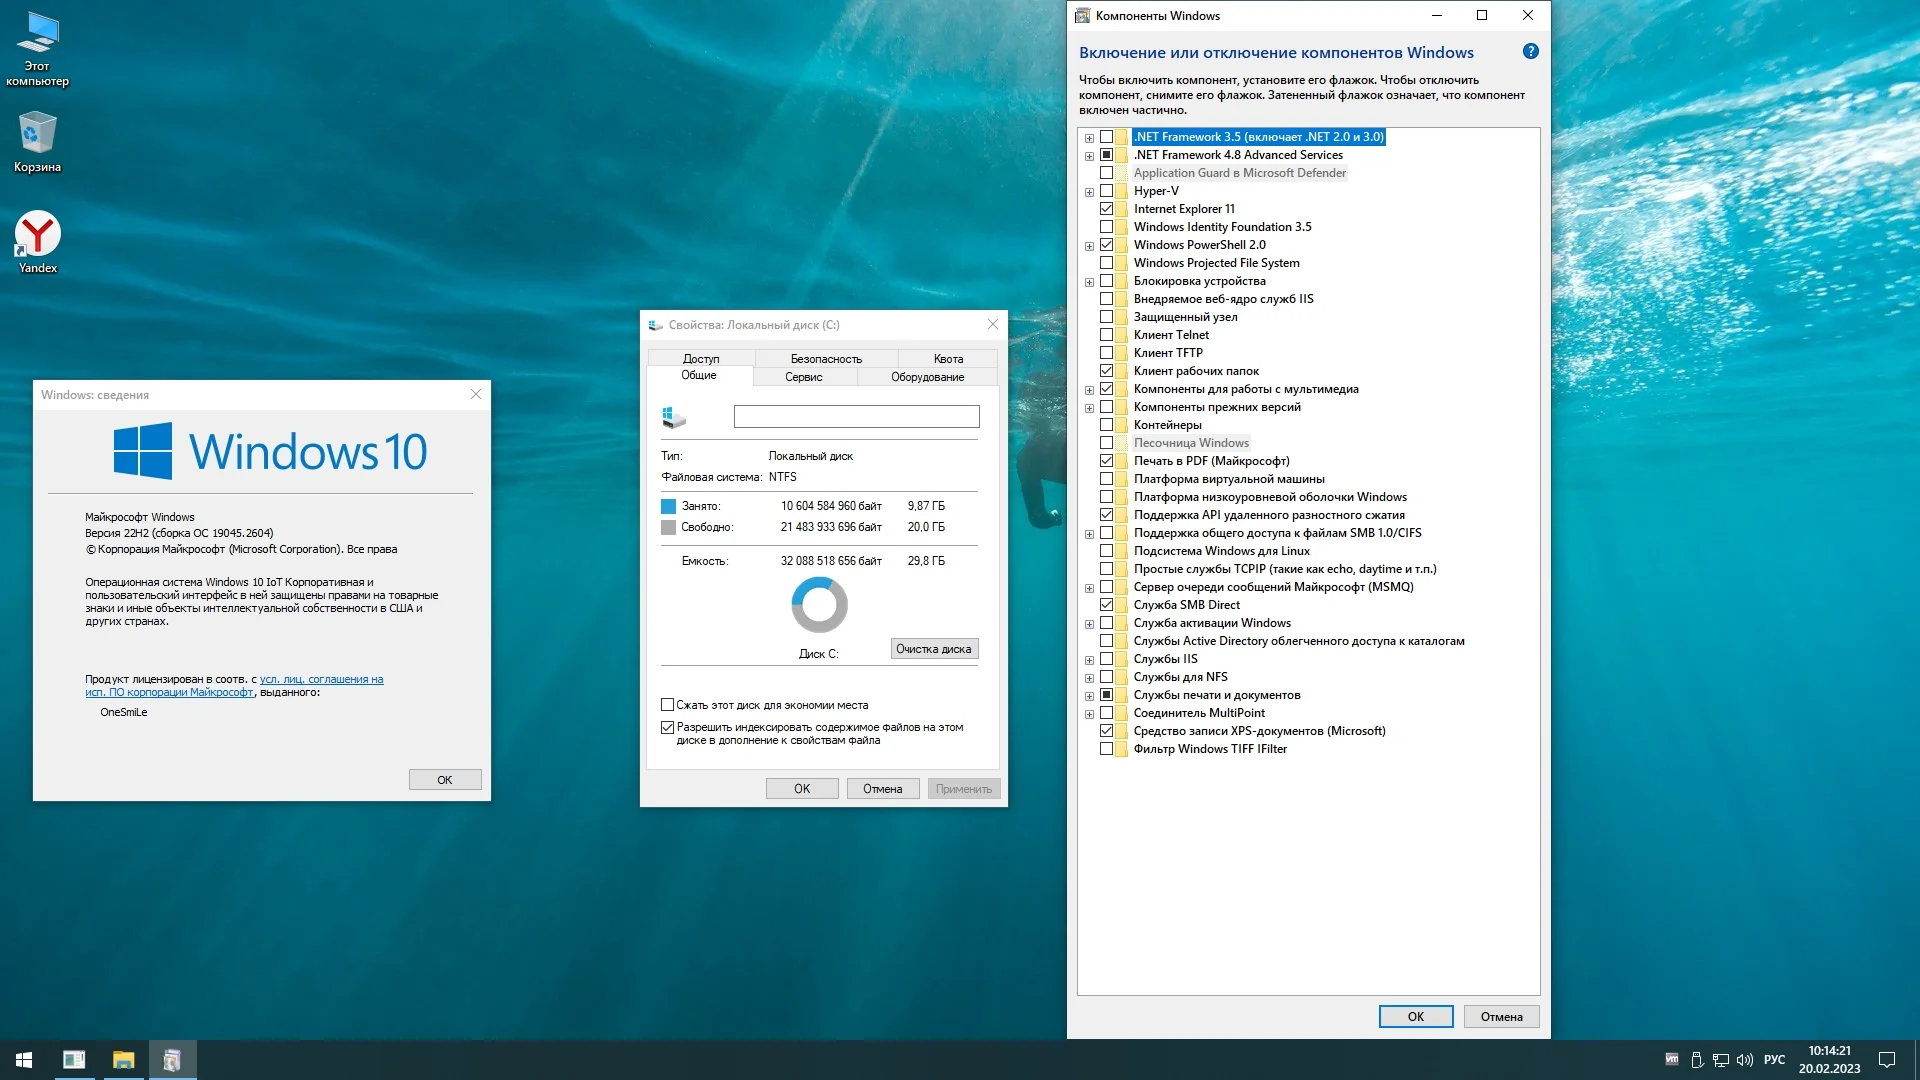
Task: Select Квота tab in disk properties
Action: 947,357
